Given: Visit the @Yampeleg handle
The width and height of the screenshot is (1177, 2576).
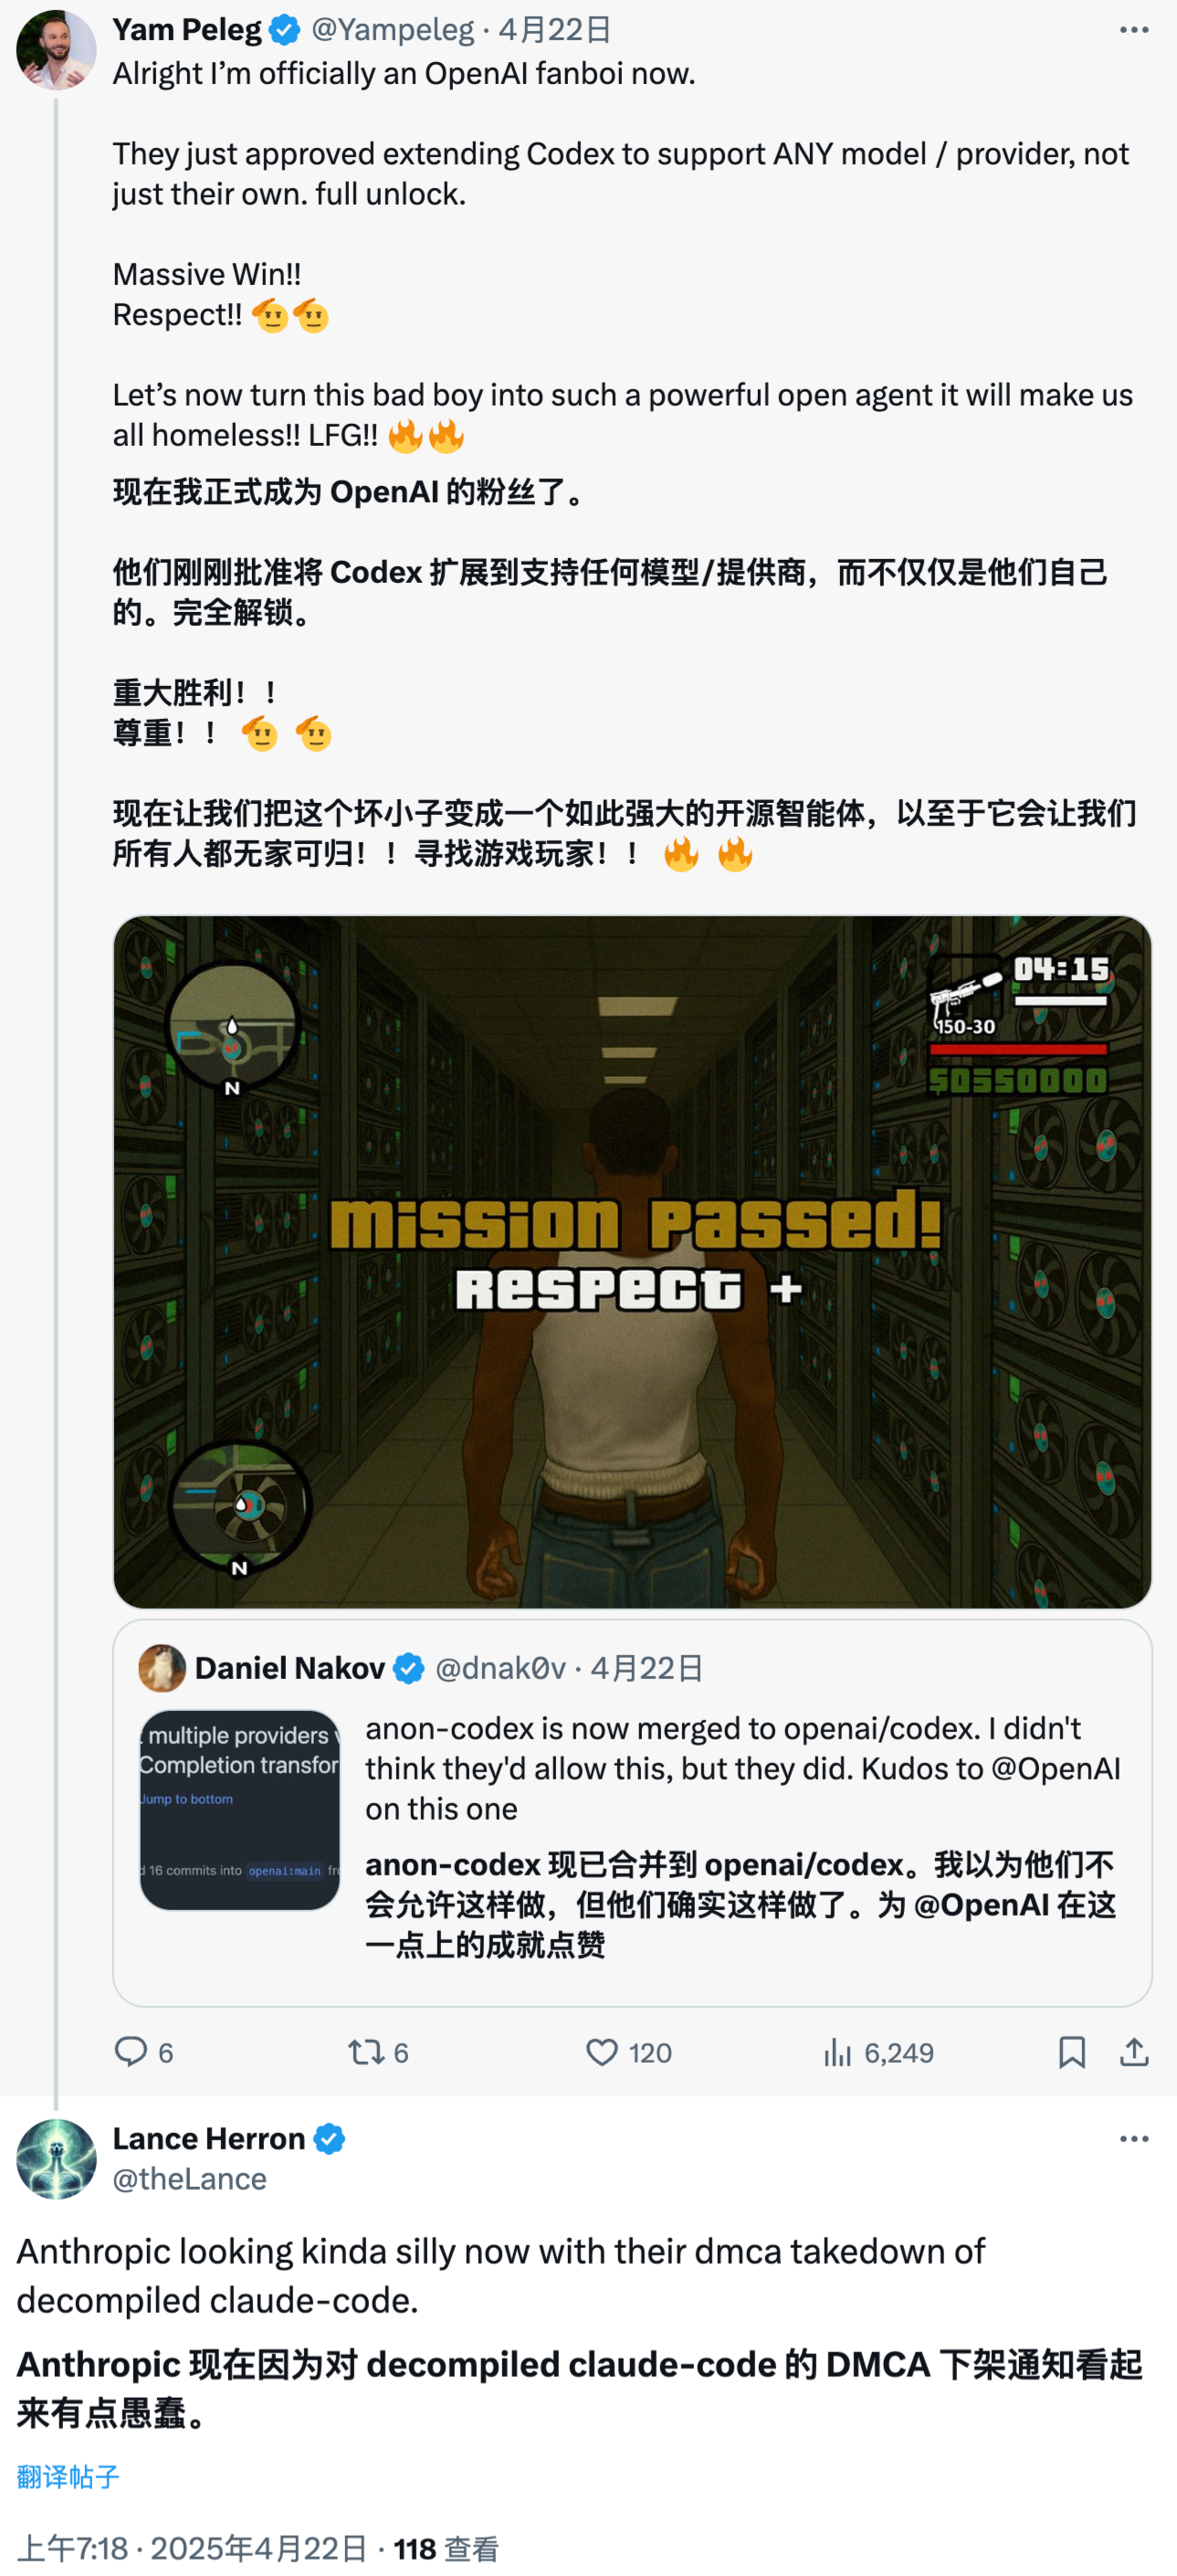Looking at the screenshot, I should [393, 30].
